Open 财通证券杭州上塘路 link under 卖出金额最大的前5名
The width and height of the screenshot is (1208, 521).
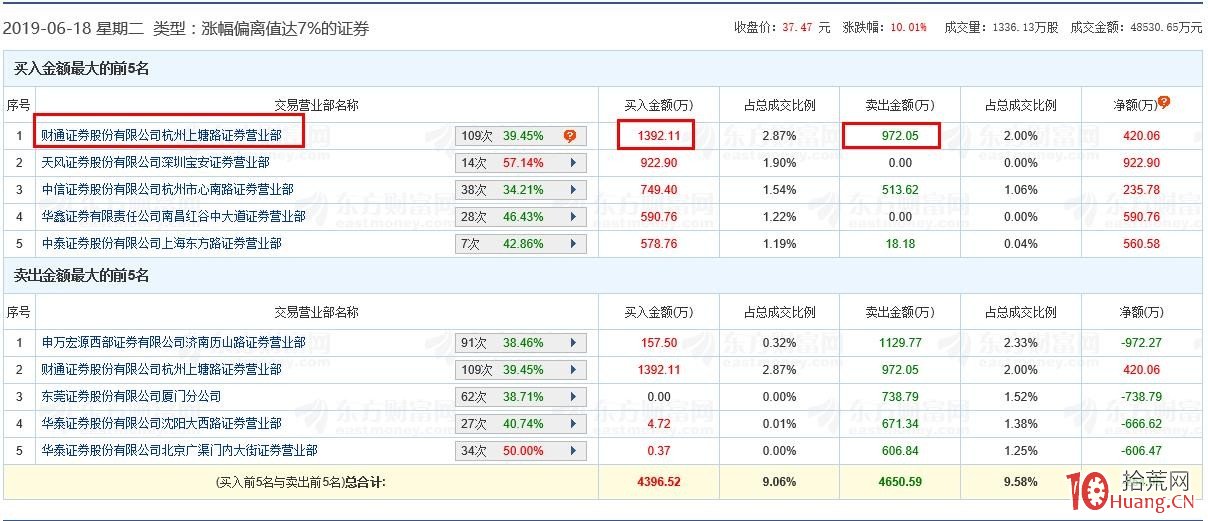[161, 369]
